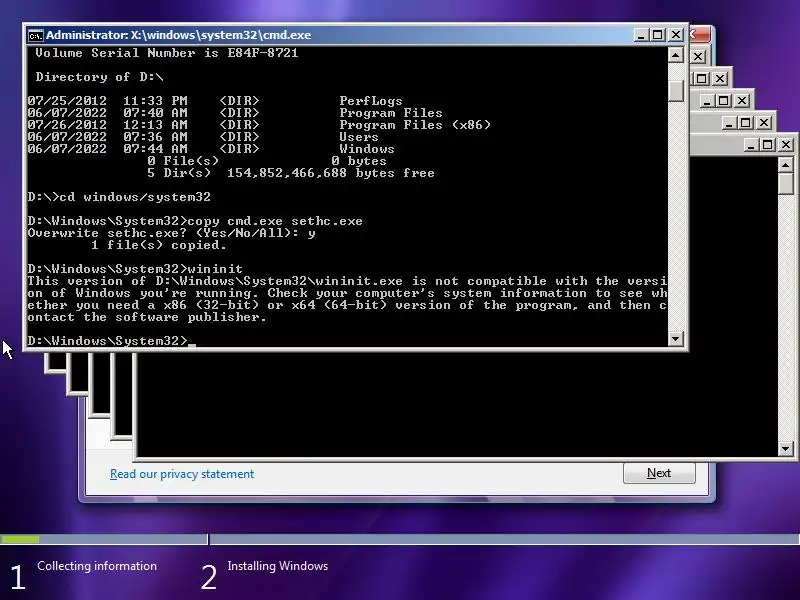Click the 'copy cmd.exe sethc.exe' command text

coord(275,221)
